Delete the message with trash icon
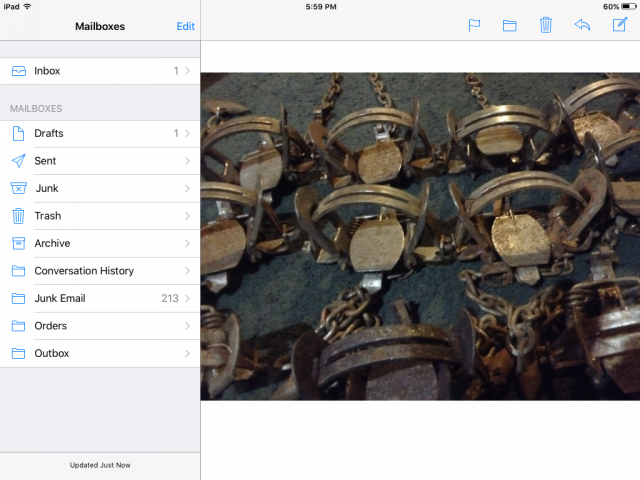Image resolution: width=640 pixels, height=480 pixels. pyautogui.click(x=546, y=25)
